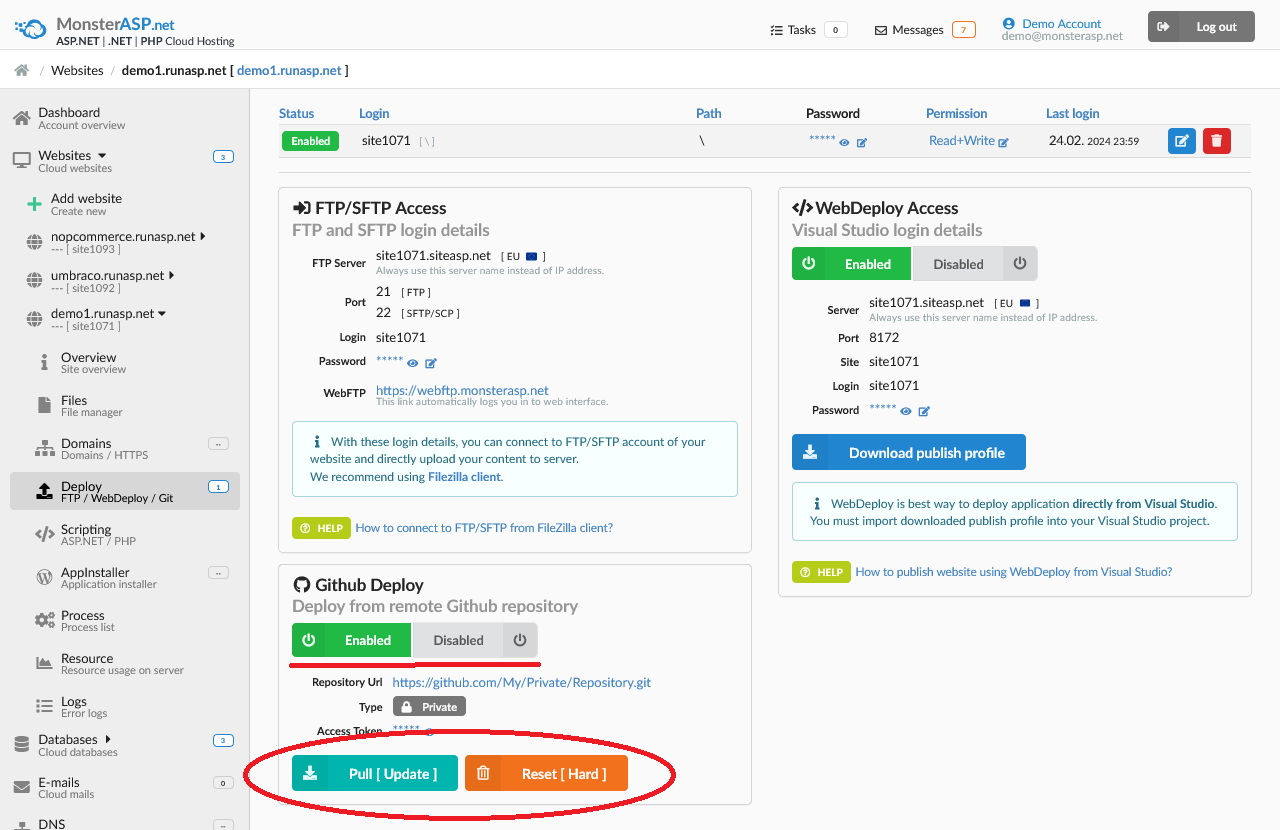
Task: Expand the Websites menu arrow
Action: click(x=102, y=156)
